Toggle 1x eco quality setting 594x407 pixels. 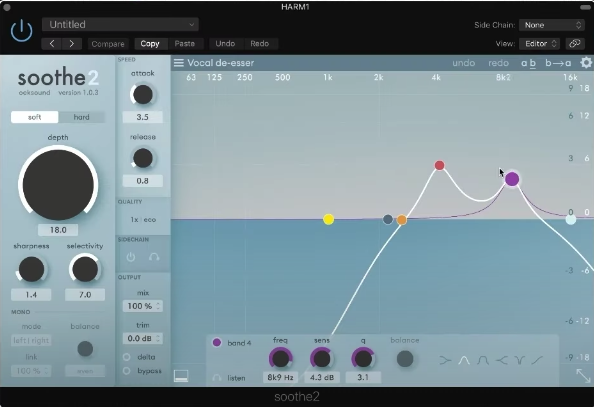pyautogui.click(x=143, y=220)
